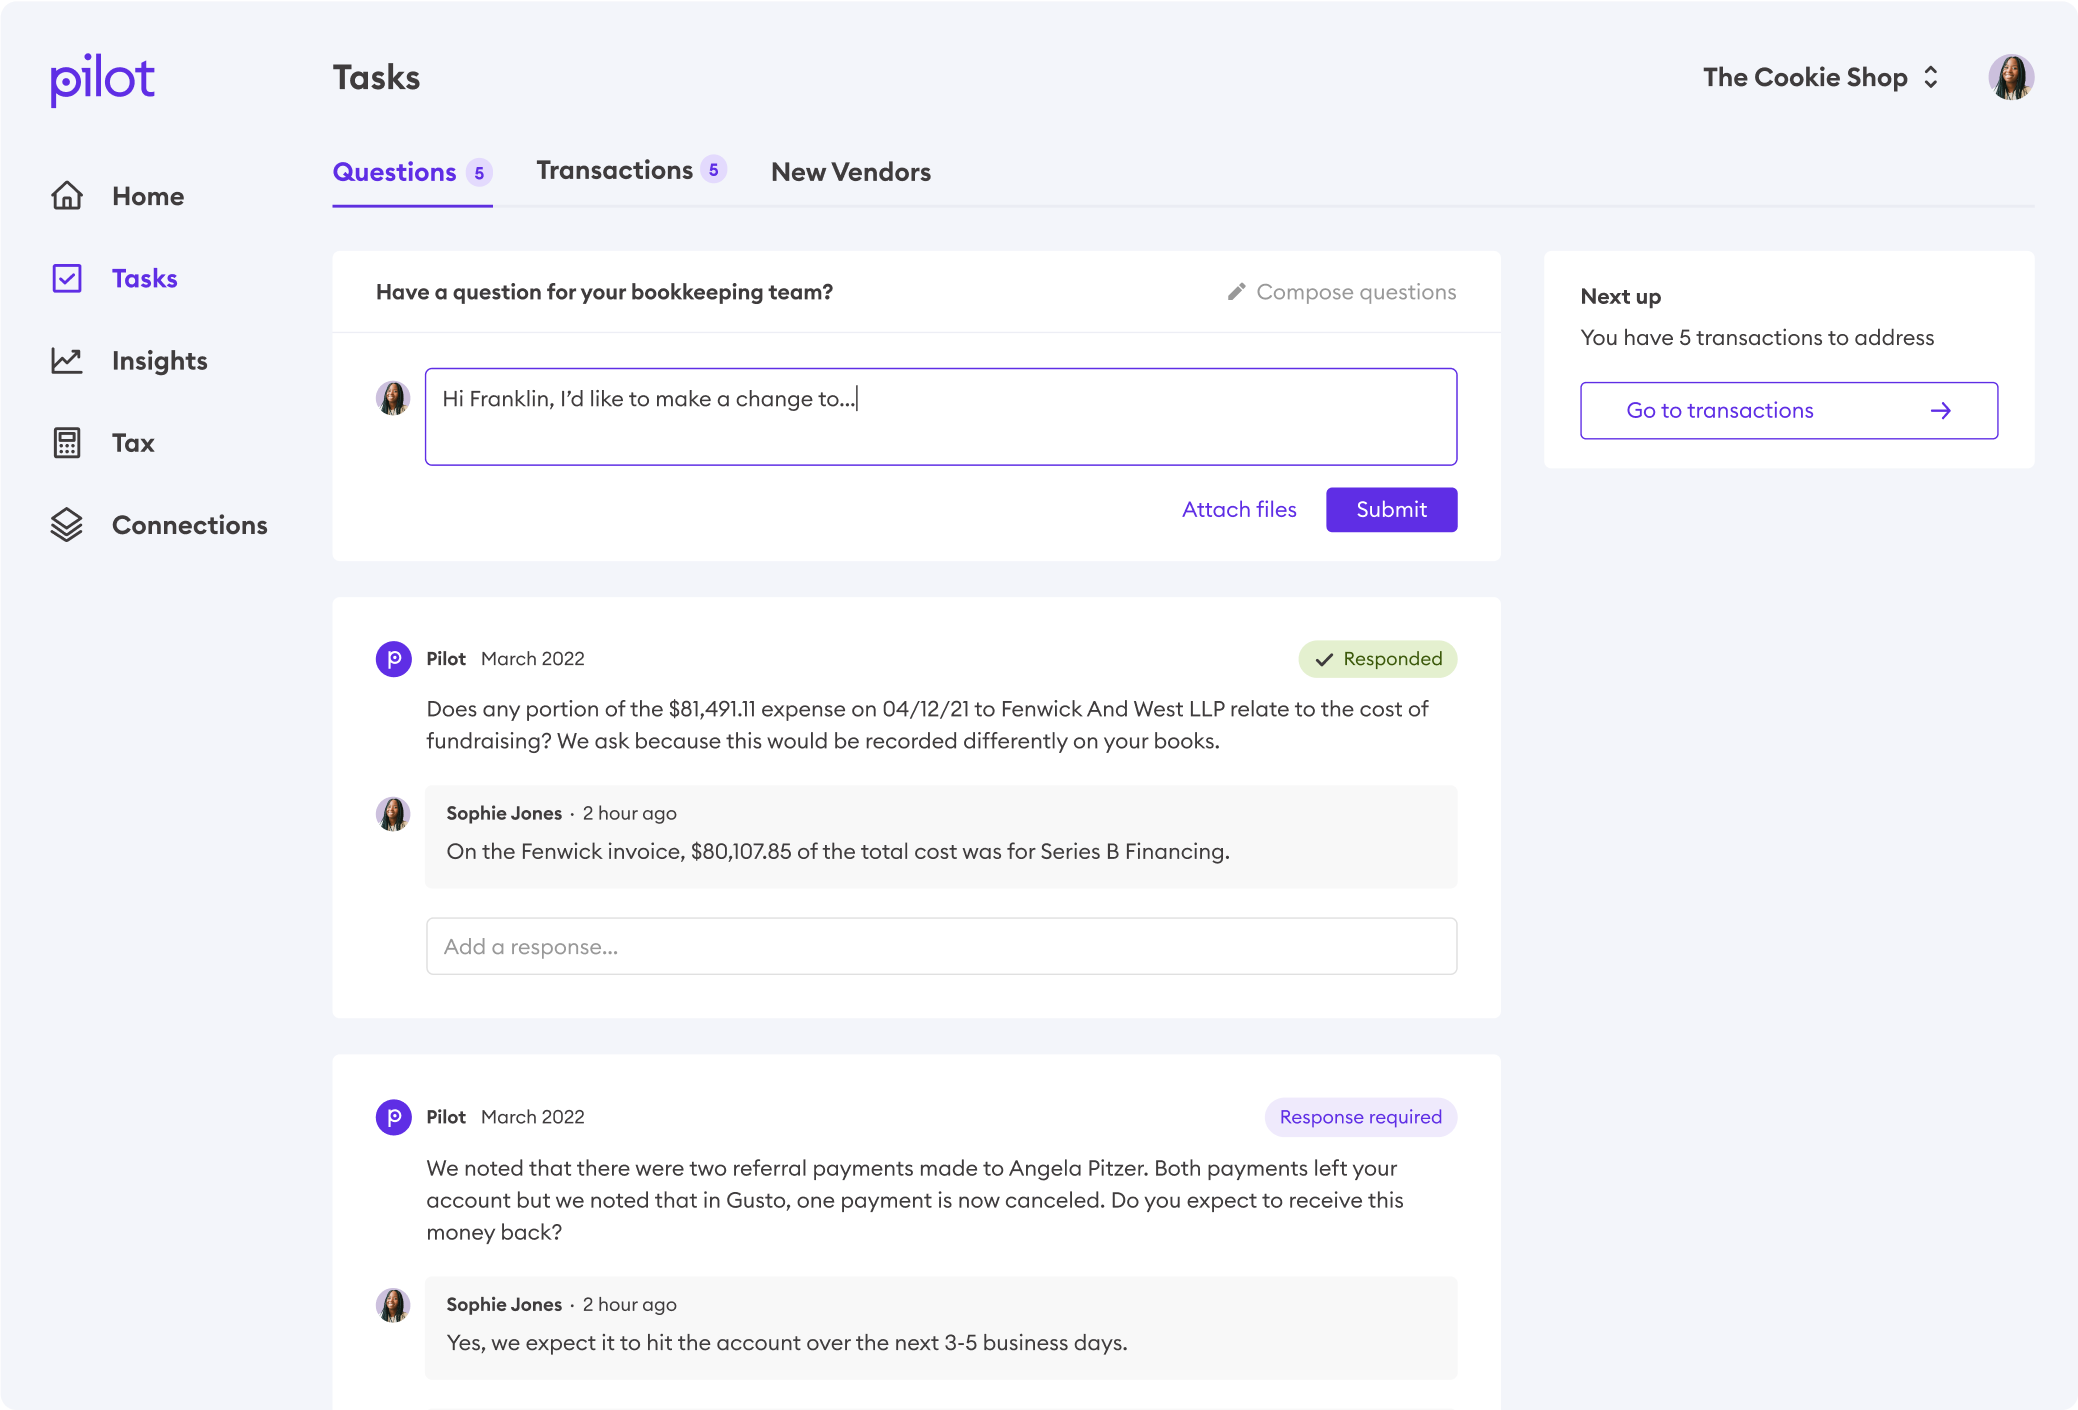
Task: Click Go to transactions button
Action: click(1789, 410)
